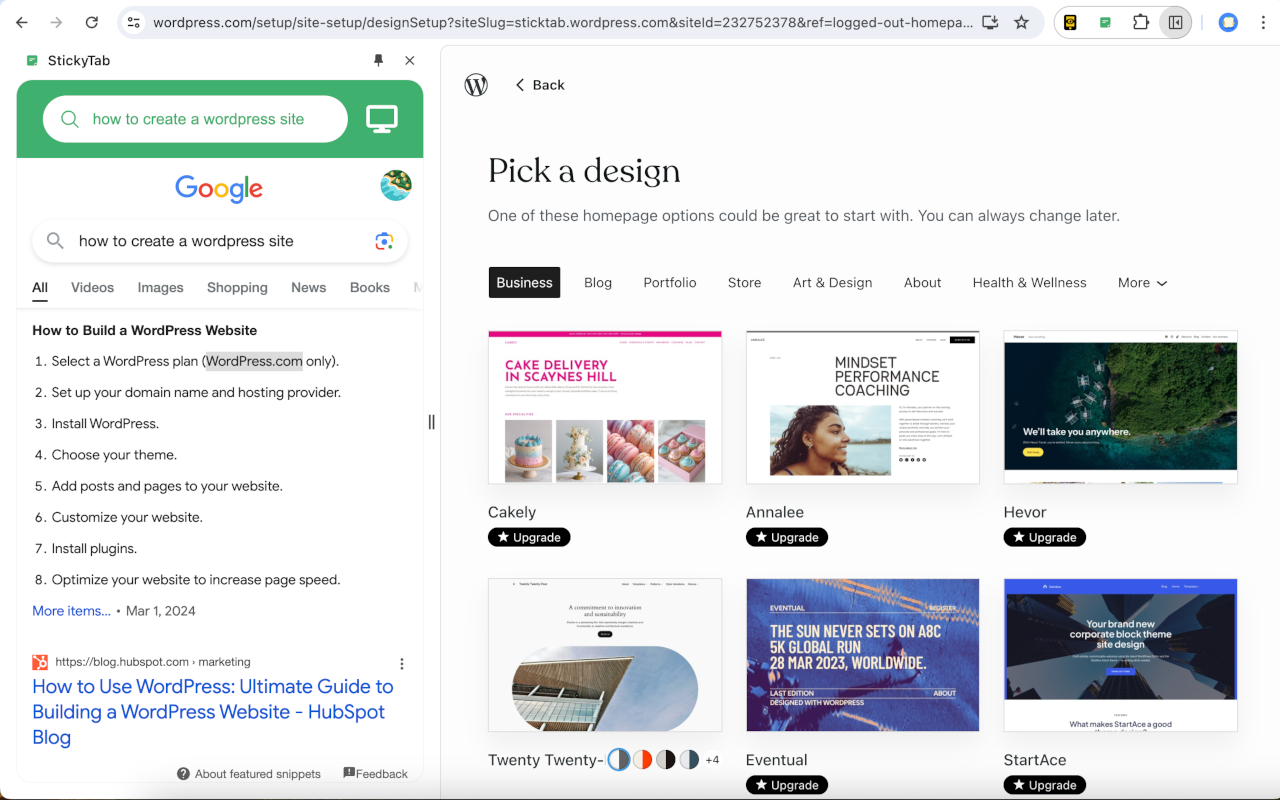Switch to the Google All results tab
This screenshot has width=1280, height=800.
tap(40, 288)
